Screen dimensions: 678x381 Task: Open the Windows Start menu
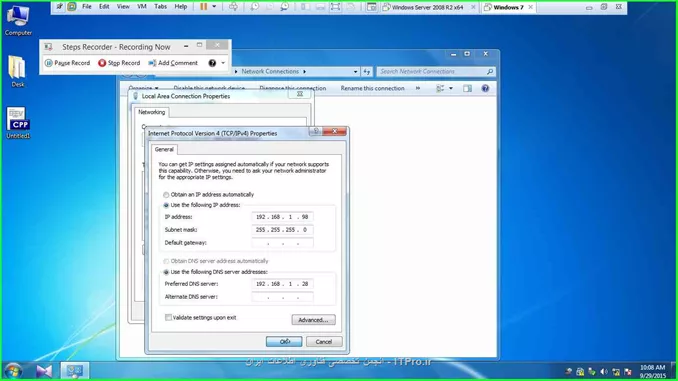pyautogui.click(x=13, y=371)
